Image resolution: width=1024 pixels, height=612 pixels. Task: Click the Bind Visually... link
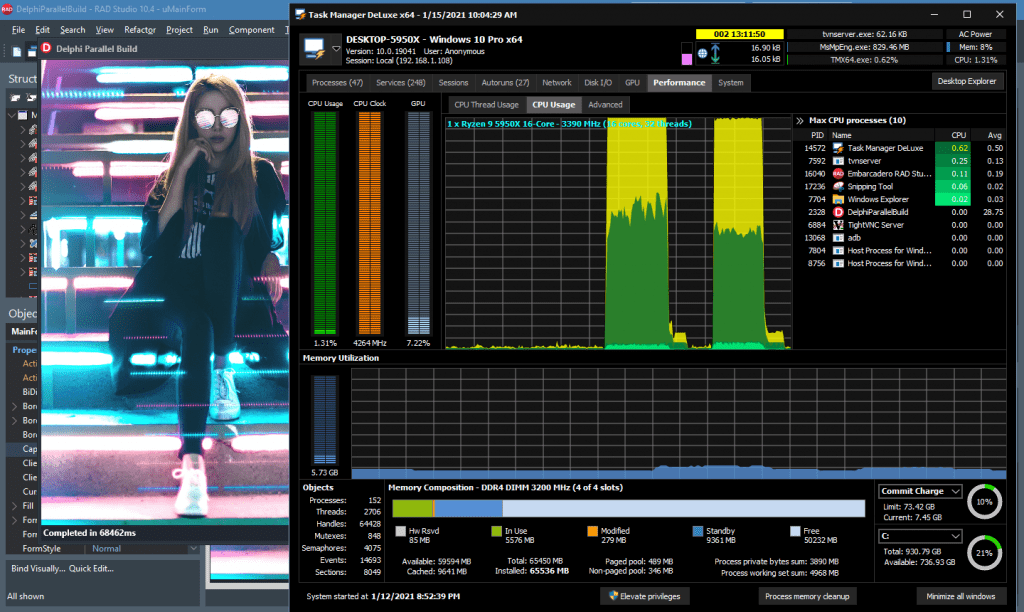pyautogui.click(x=38, y=569)
